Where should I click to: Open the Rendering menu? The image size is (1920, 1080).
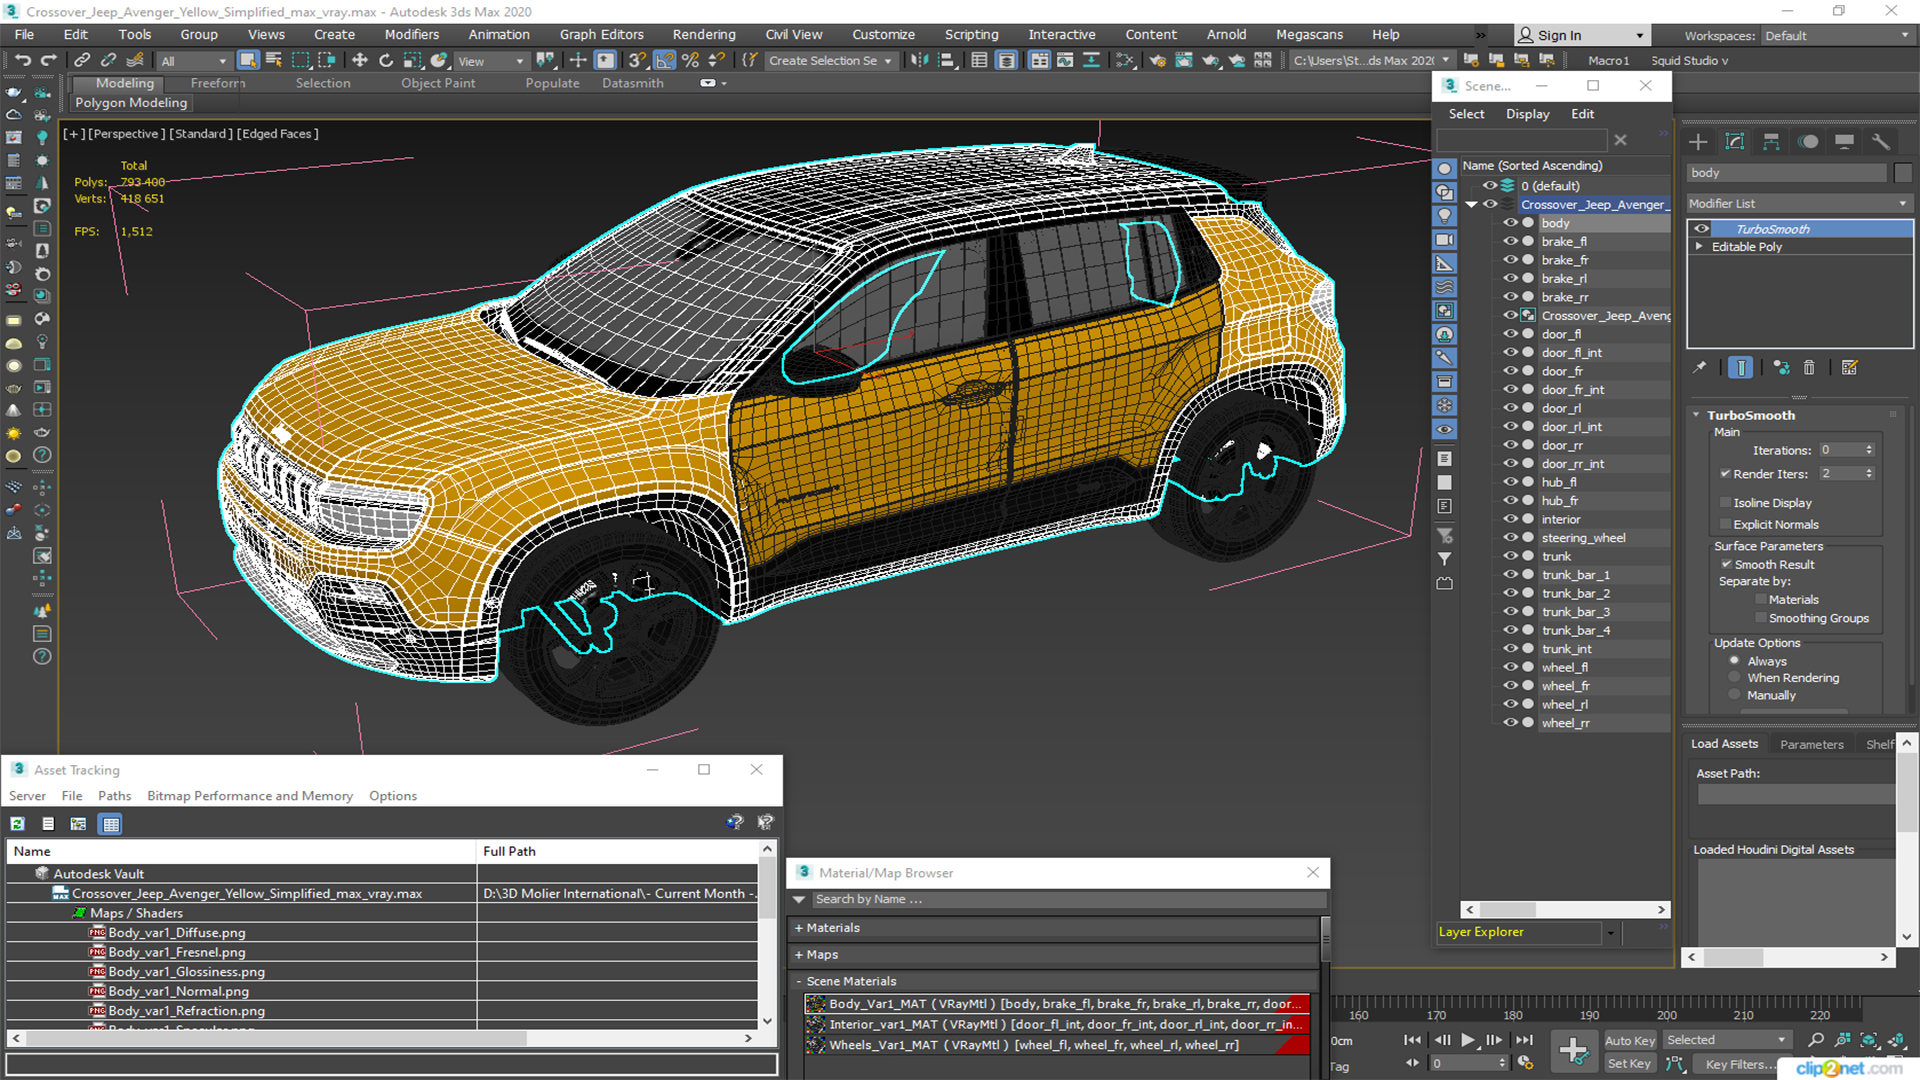point(704,34)
